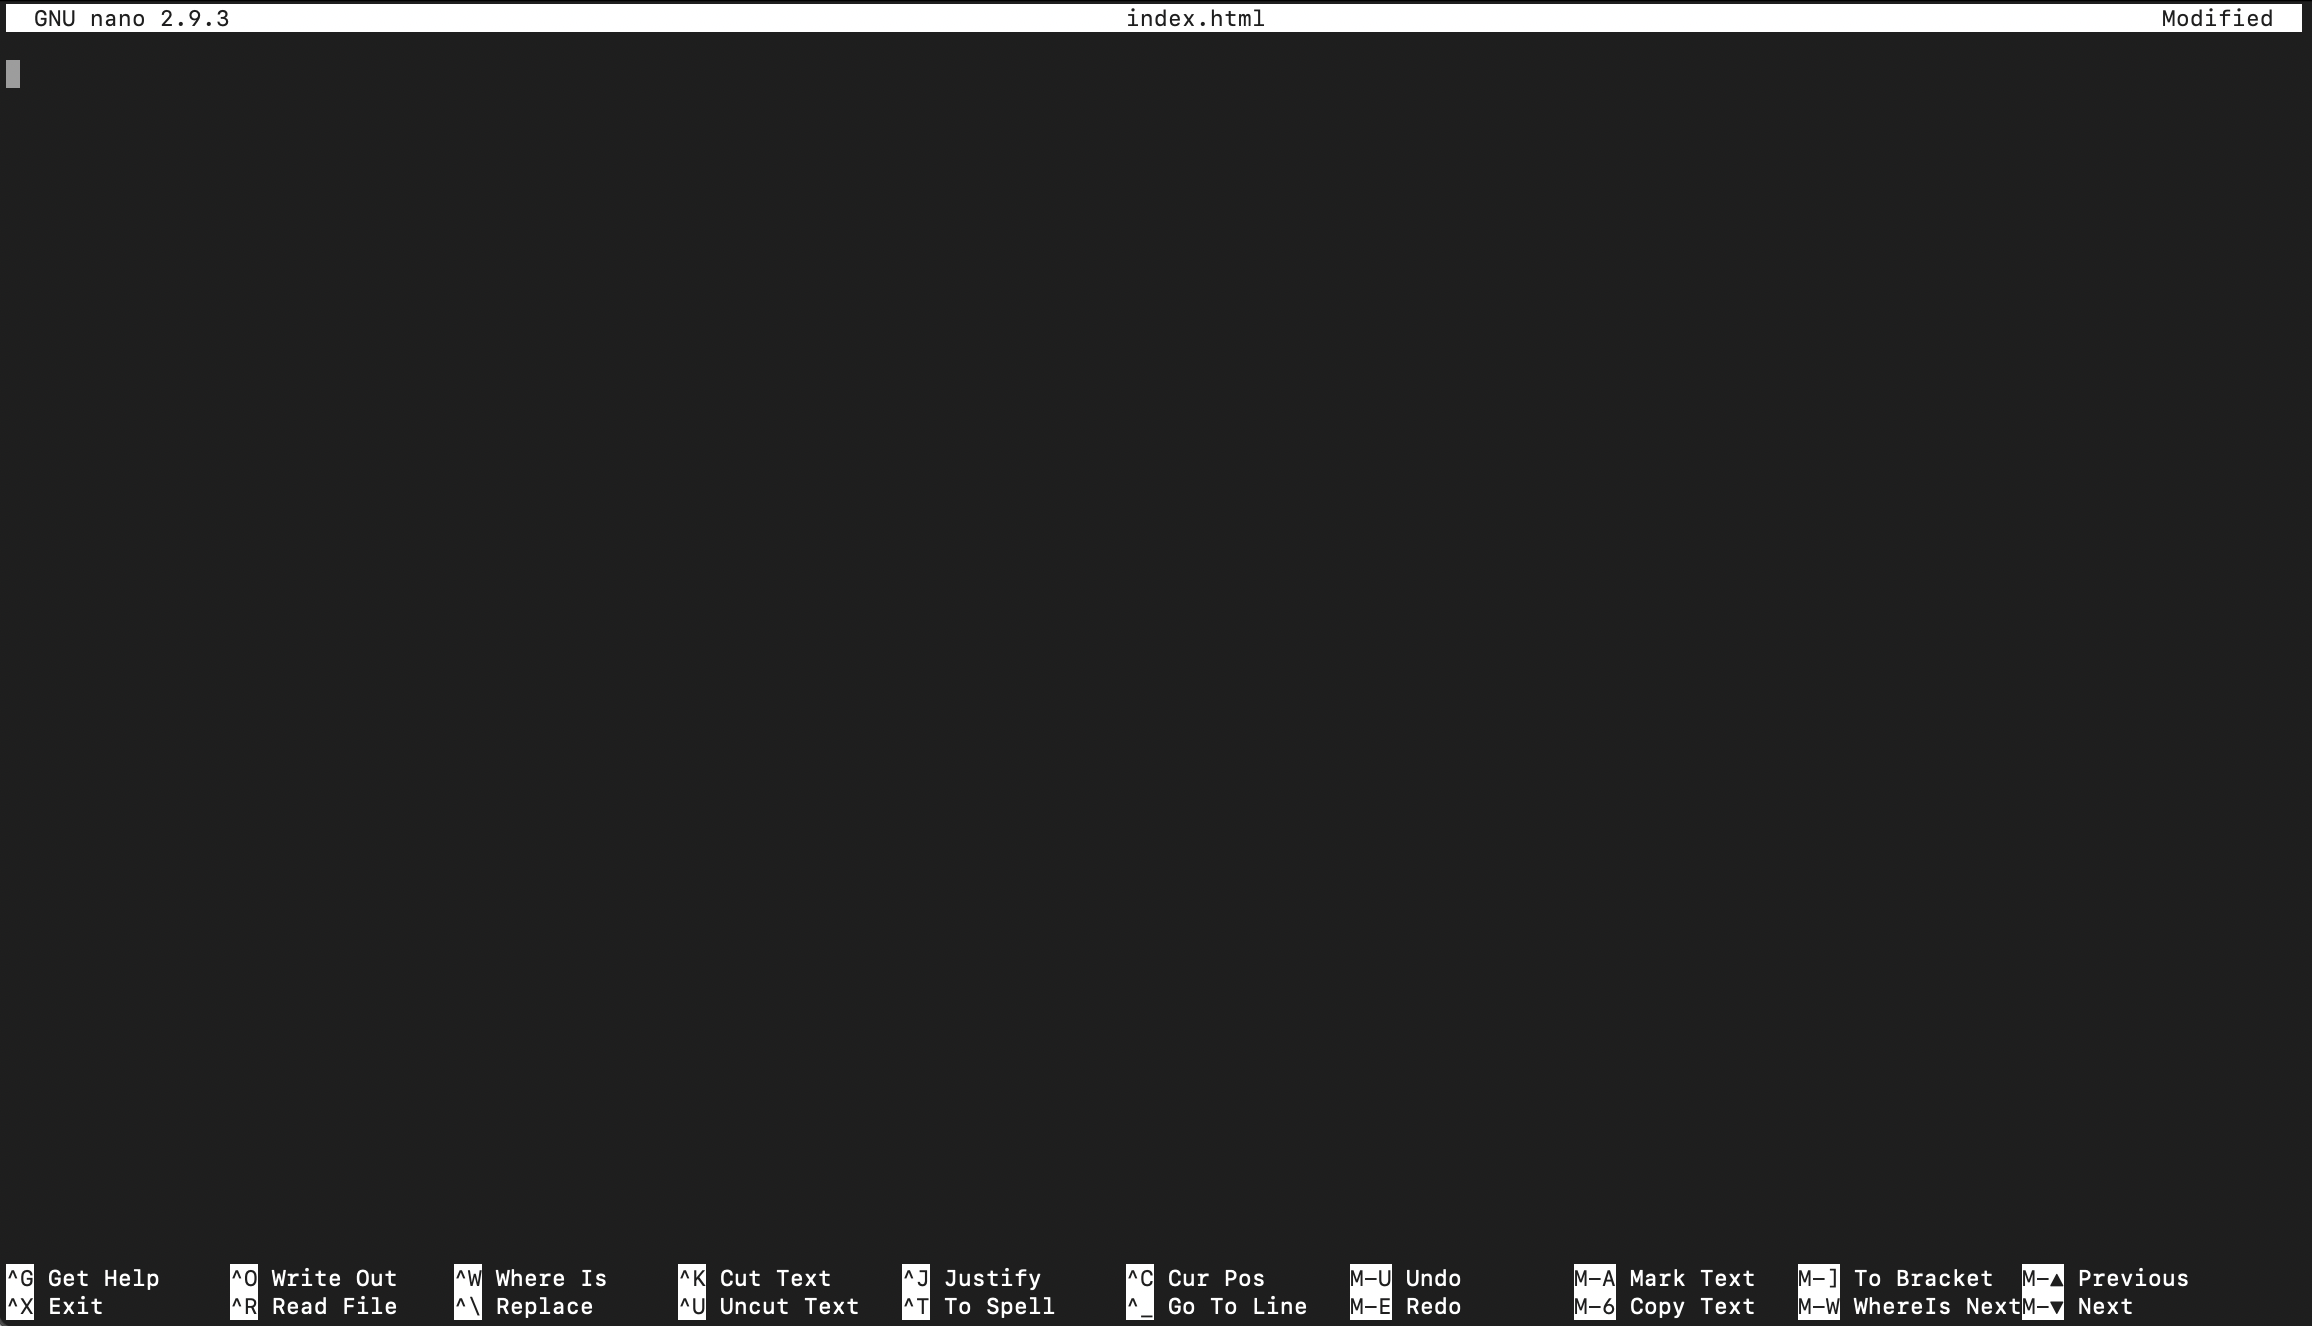Click the GNU nano 2.9.3 version text

(x=132, y=18)
